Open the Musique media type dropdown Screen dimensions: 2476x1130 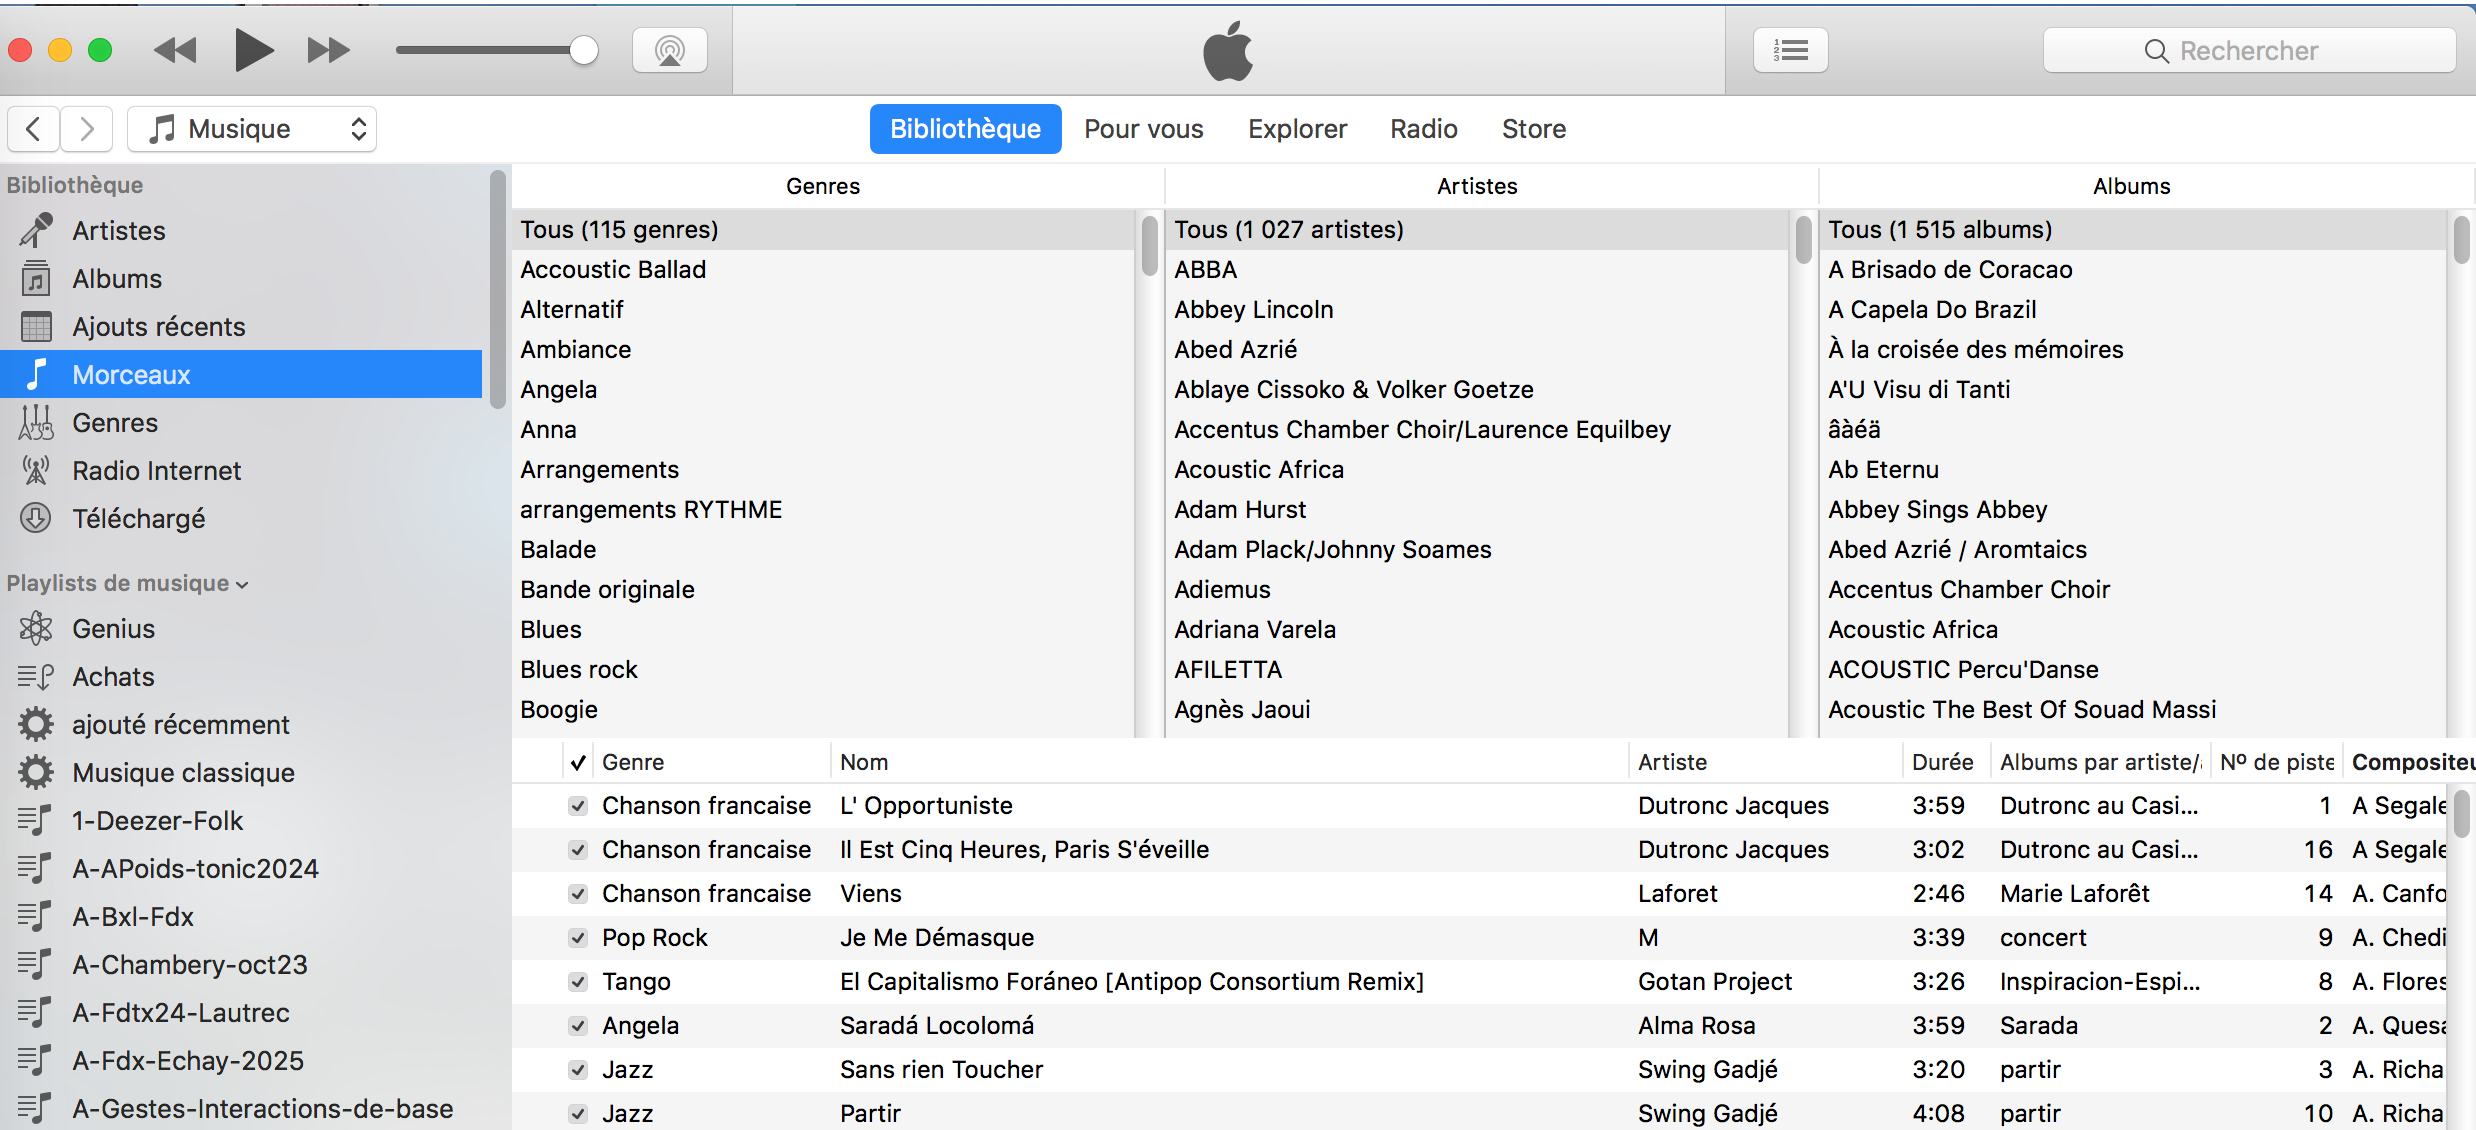(x=252, y=129)
